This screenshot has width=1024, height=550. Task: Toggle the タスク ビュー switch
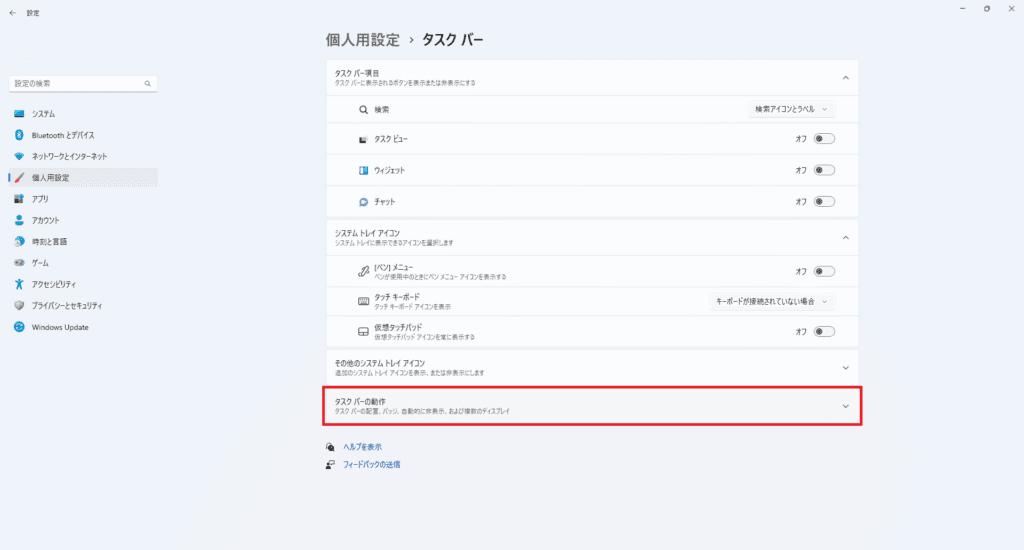tap(824, 139)
